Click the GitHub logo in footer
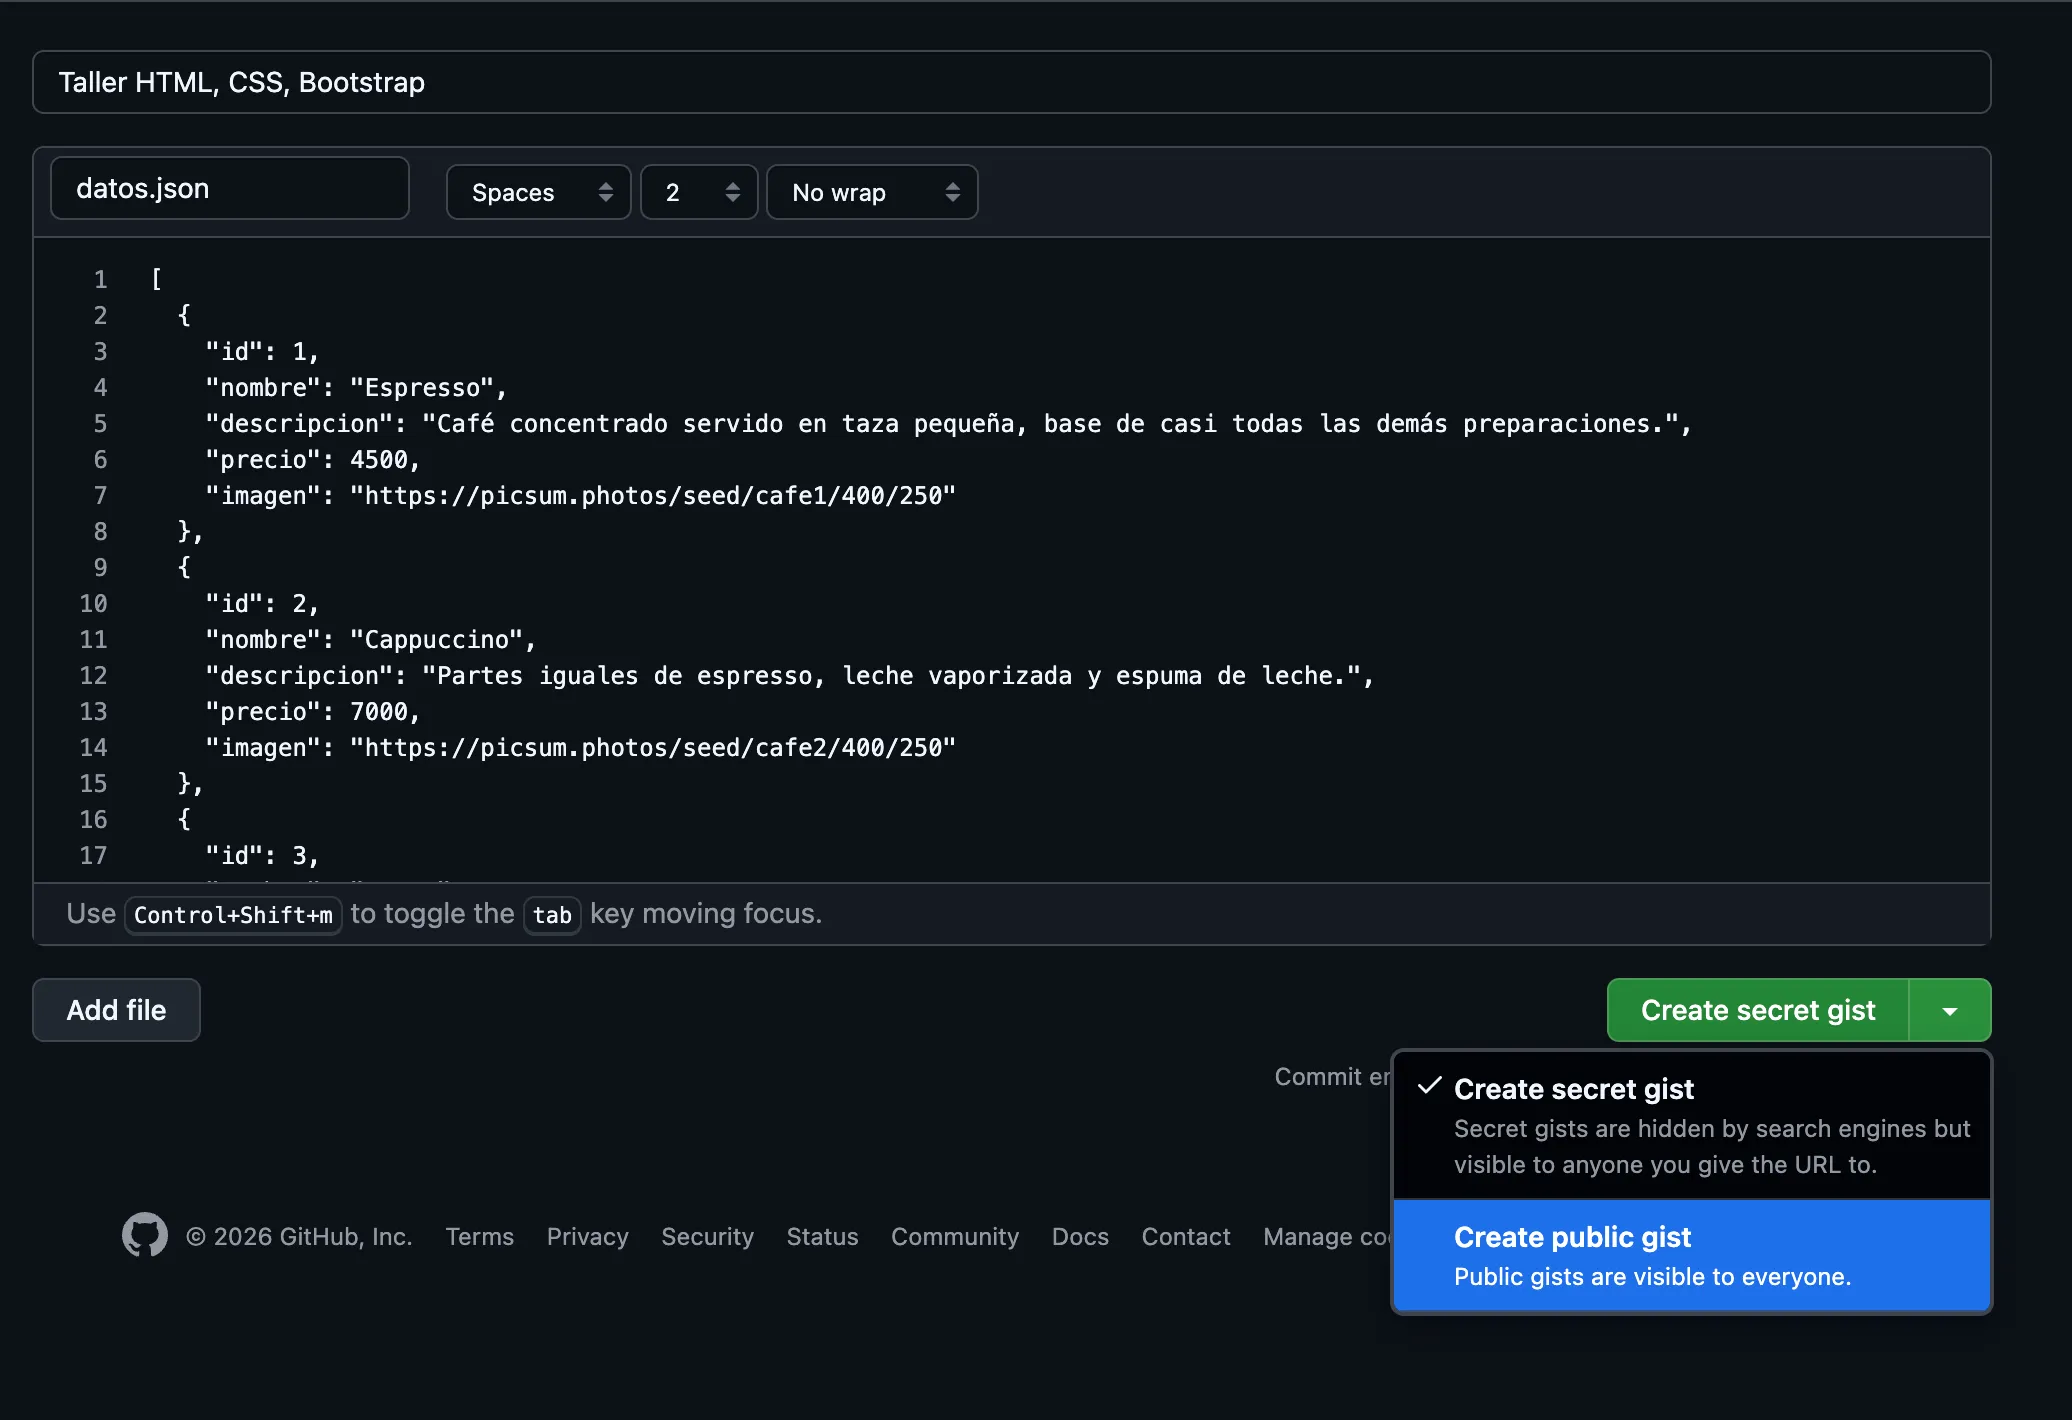 [x=145, y=1235]
